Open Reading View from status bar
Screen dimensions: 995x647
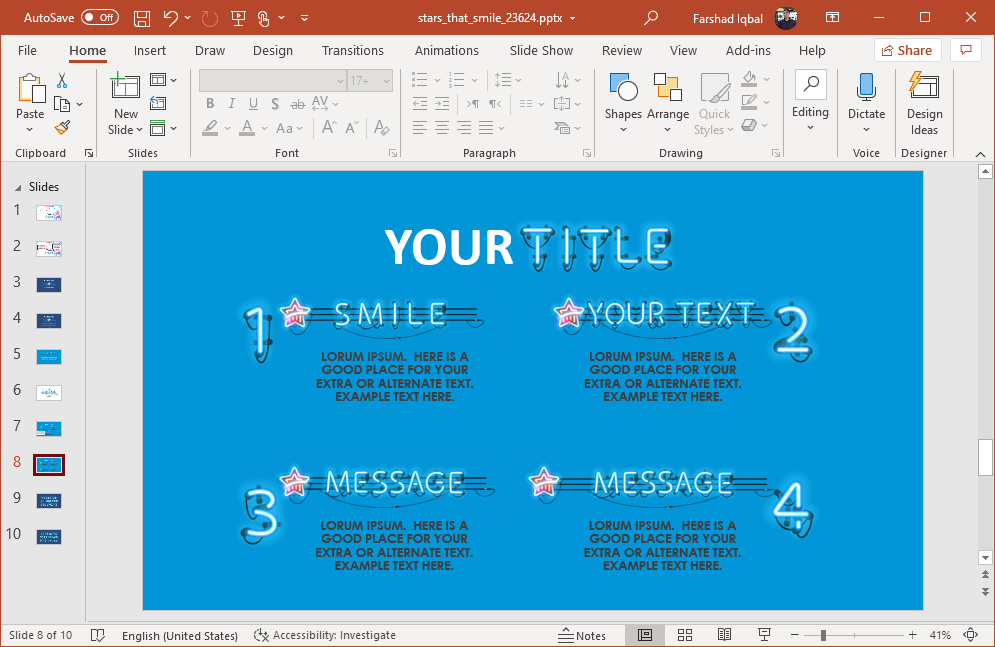pos(724,635)
